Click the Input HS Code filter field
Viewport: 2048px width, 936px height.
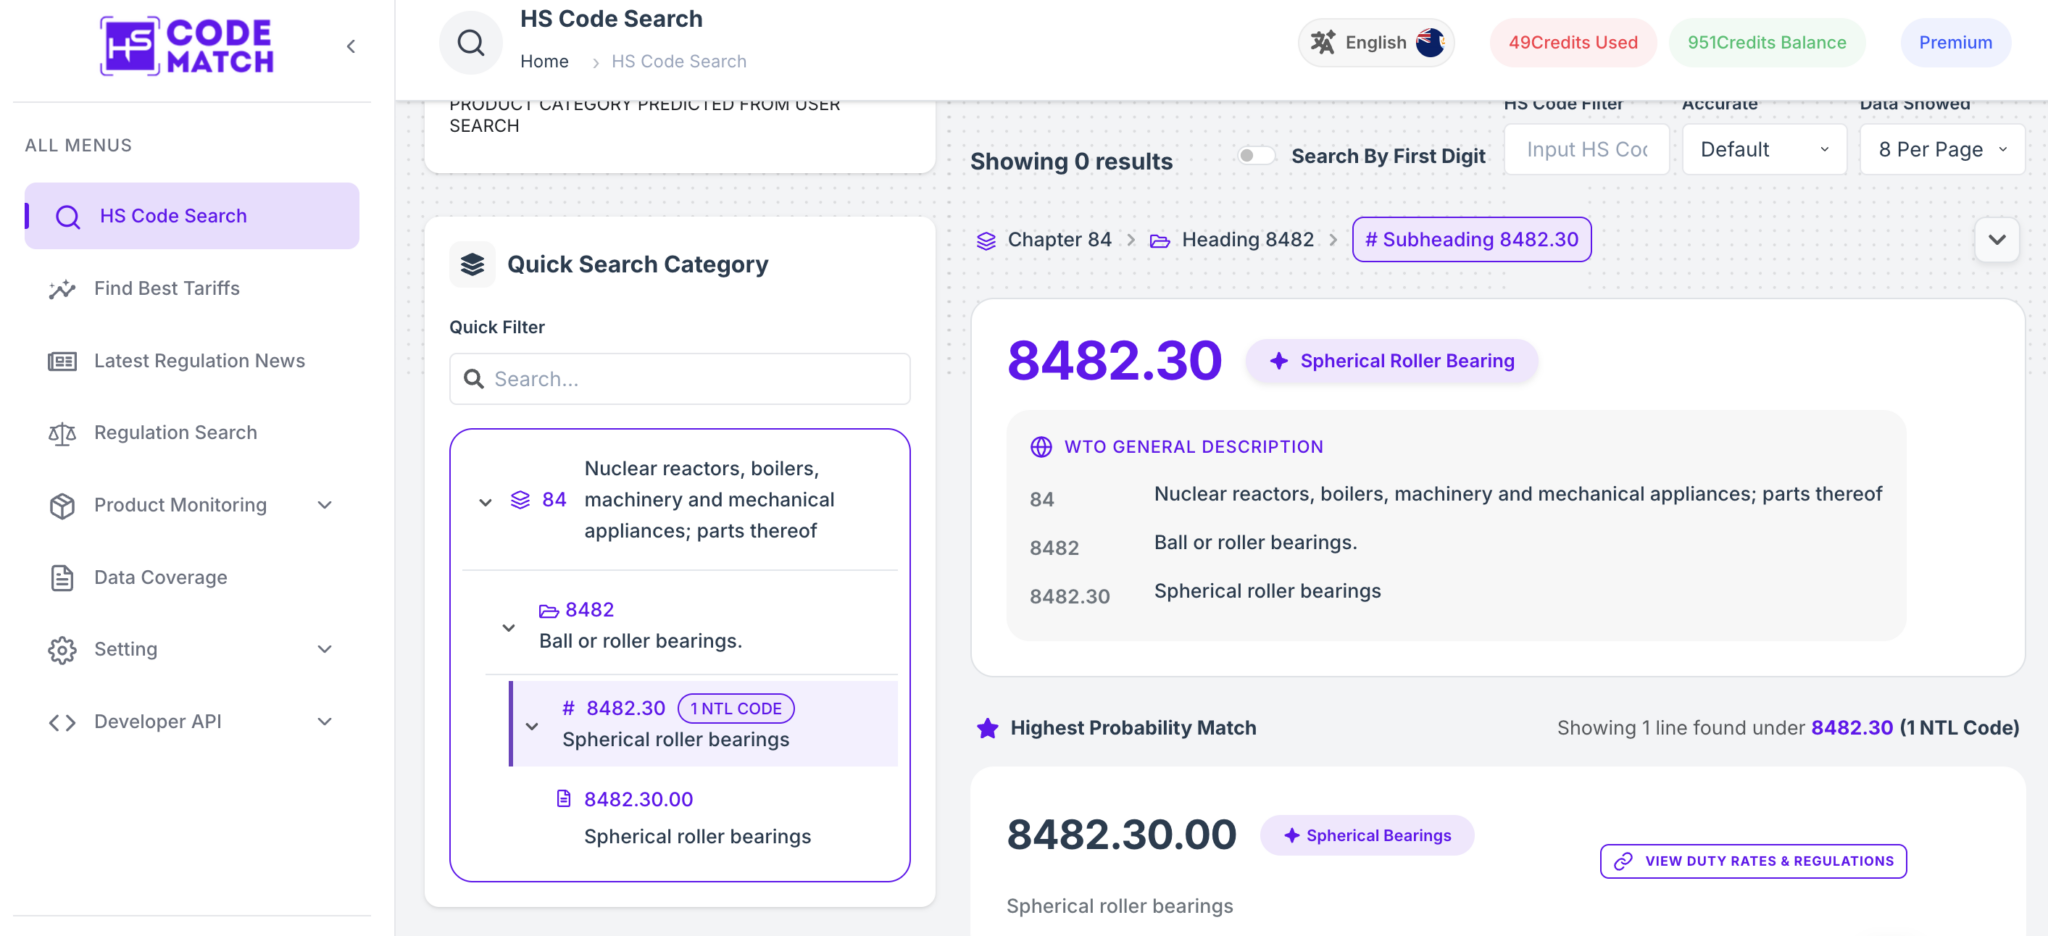[x=1586, y=150]
